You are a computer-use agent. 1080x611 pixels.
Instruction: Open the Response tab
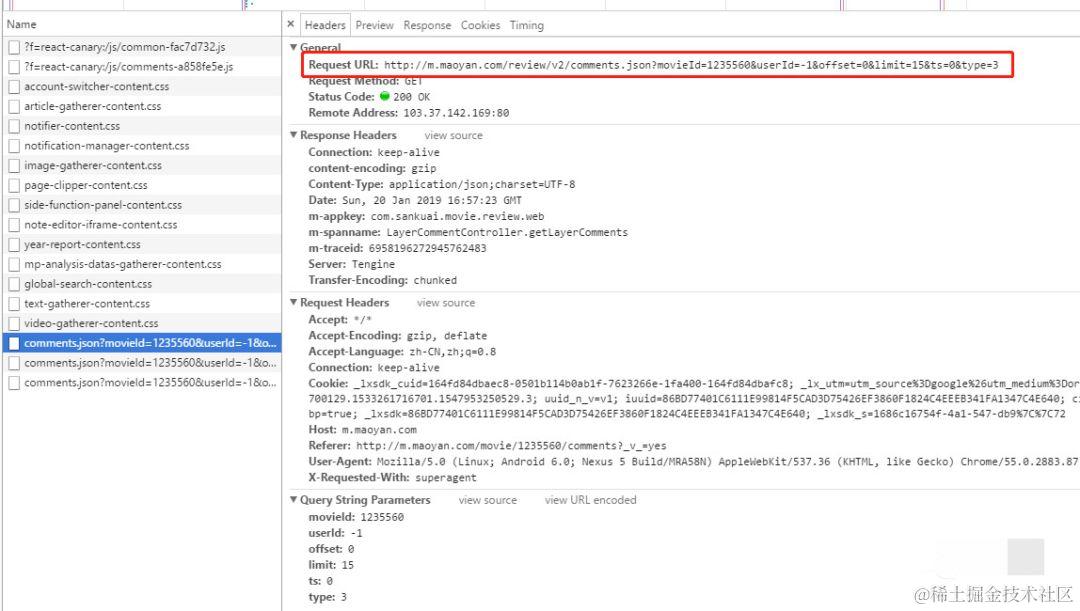tap(427, 25)
